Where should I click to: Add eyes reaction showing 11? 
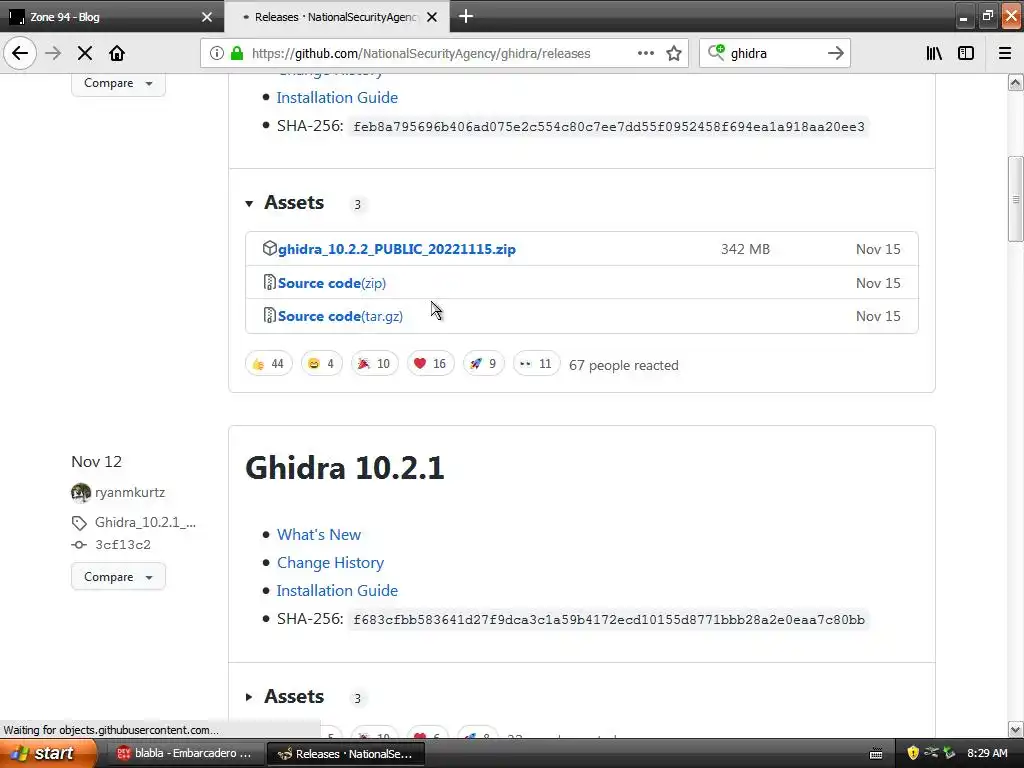tap(536, 364)
